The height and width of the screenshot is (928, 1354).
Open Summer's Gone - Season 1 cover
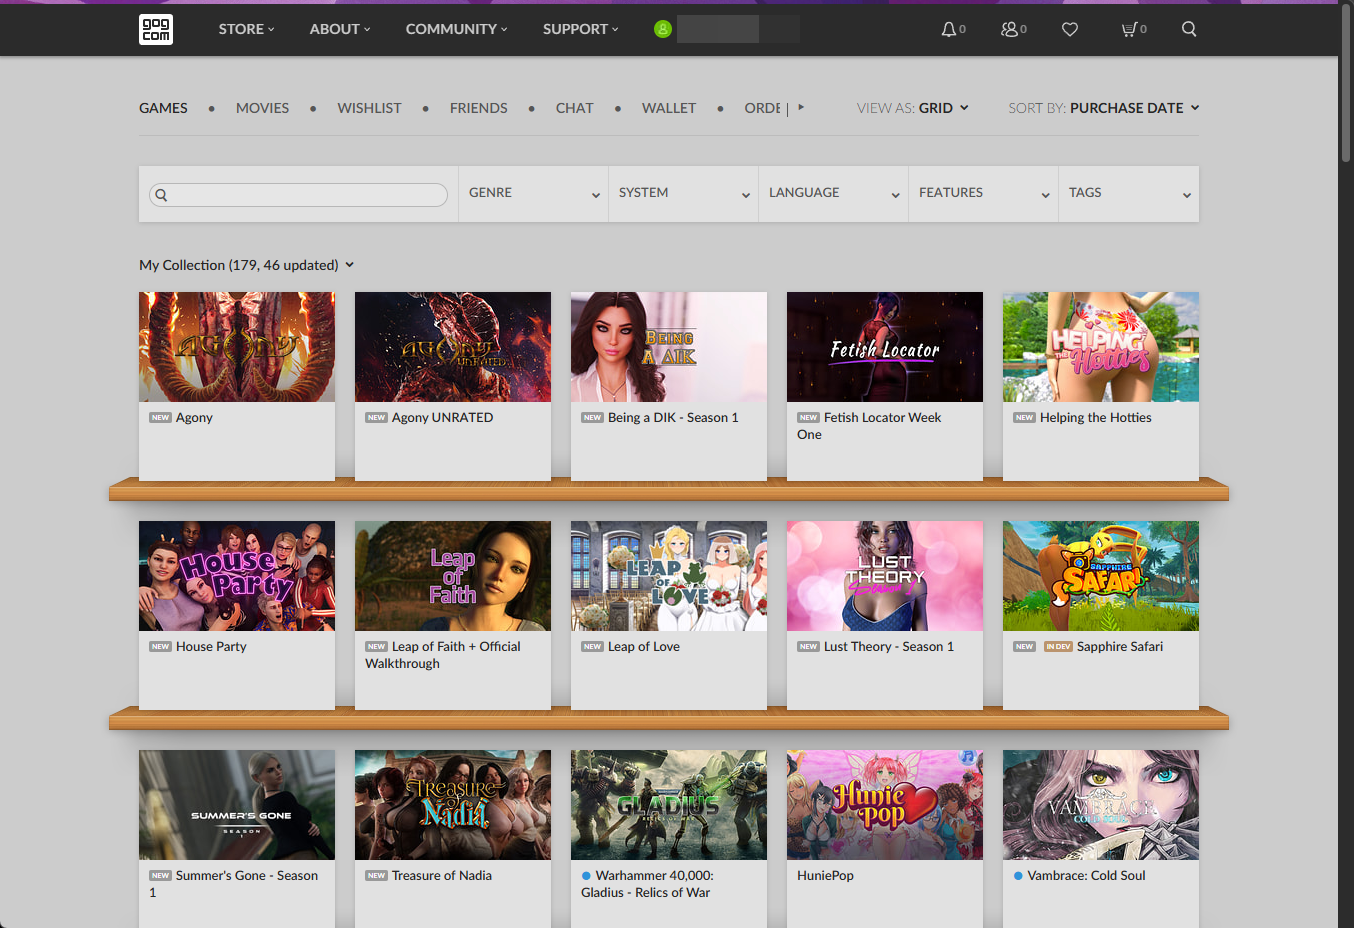tap(237, 805)
